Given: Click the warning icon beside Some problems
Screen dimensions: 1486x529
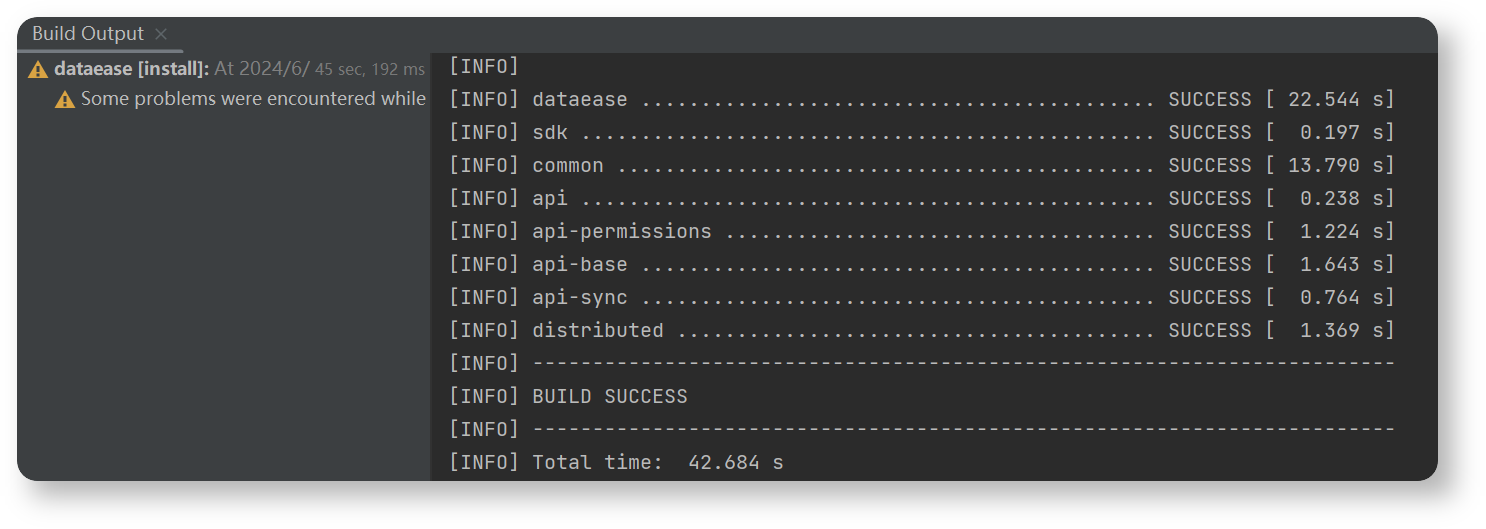Looking at the screenshot, I should click(x=65, y=100).
